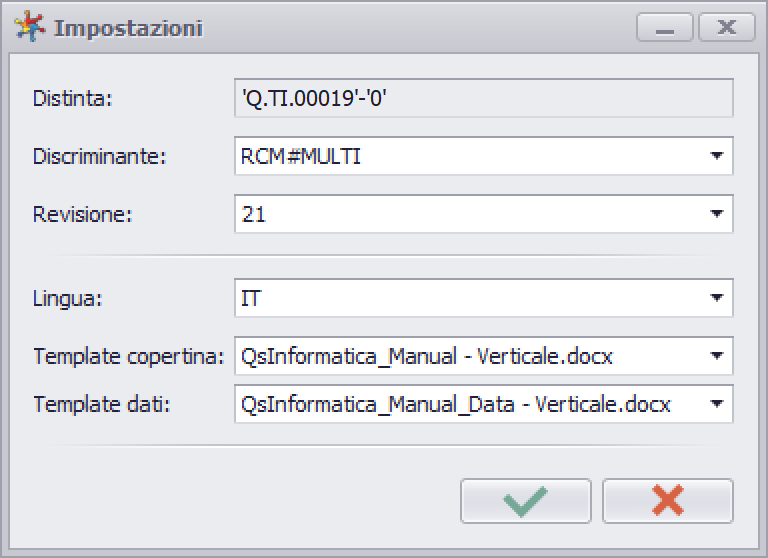
Task: Select the Distinta field showing 'Q.TI.00019'-'0'
Action: (484, 98)
